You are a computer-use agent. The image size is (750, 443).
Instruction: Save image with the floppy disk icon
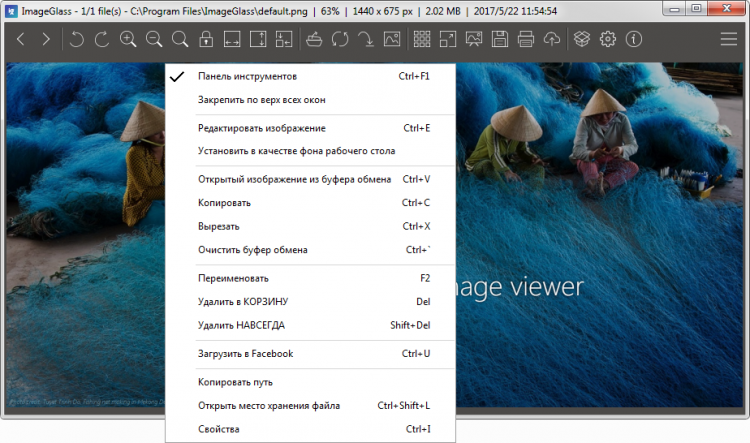[500, 39]
